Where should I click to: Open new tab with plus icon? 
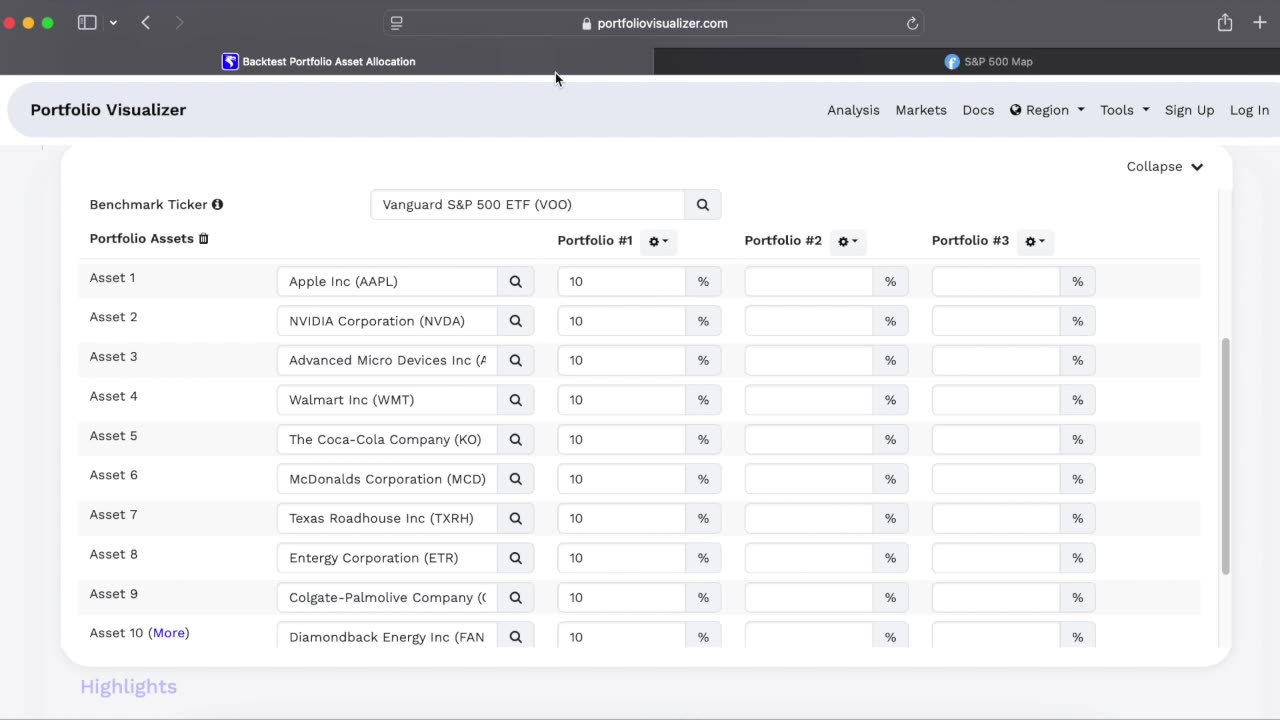click(x=1260, y=23)
